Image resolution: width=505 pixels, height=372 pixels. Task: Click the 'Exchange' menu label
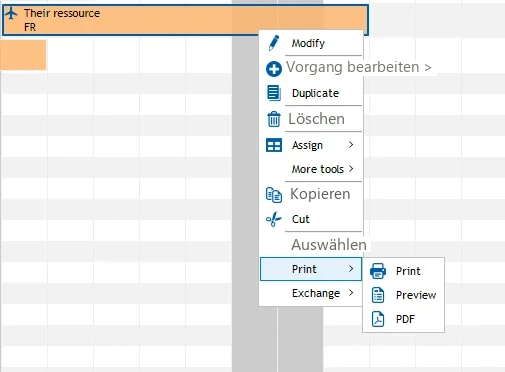coord(316,293)
